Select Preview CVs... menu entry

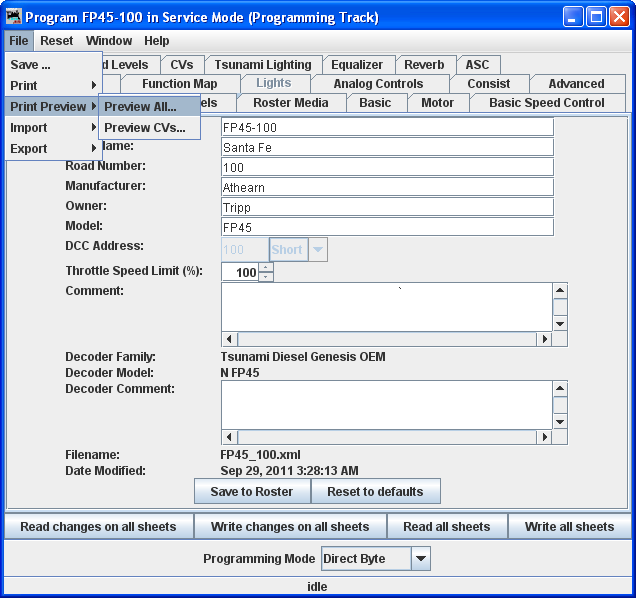point(145,128)
